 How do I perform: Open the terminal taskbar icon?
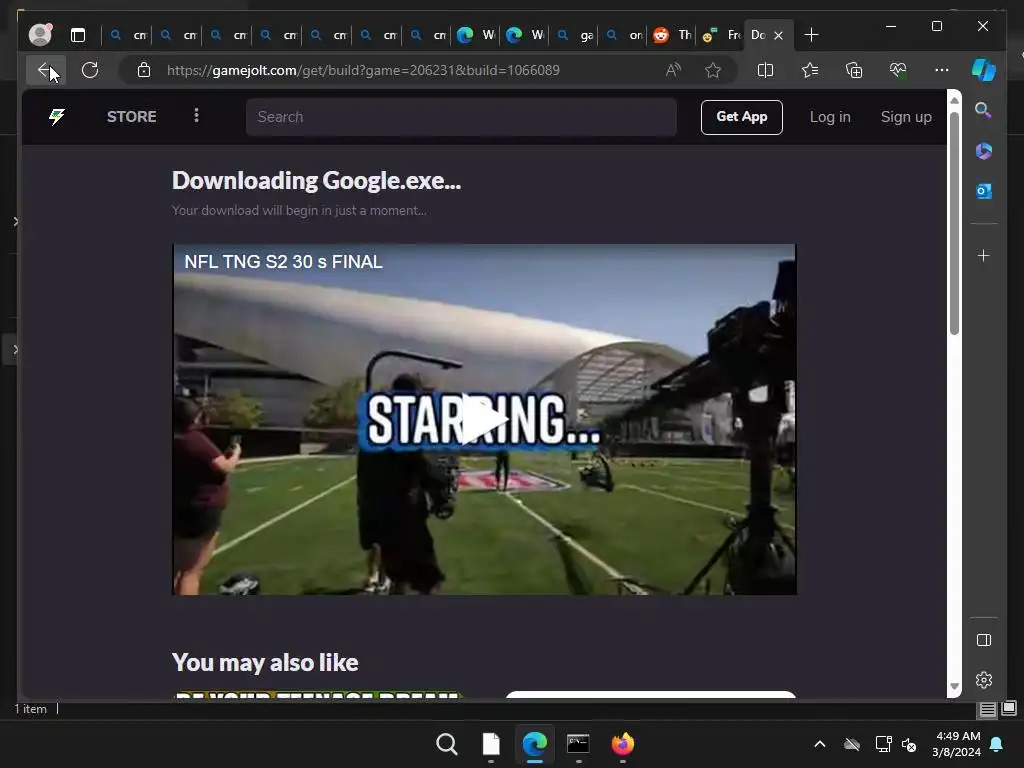point(579,744)
